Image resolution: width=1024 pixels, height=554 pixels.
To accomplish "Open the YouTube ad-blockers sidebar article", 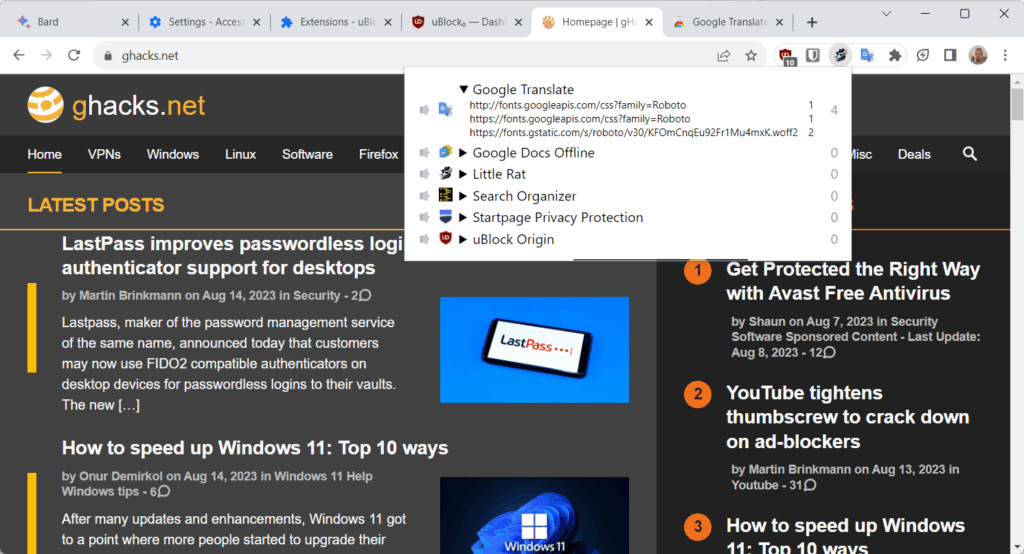I will click(847, 417).
